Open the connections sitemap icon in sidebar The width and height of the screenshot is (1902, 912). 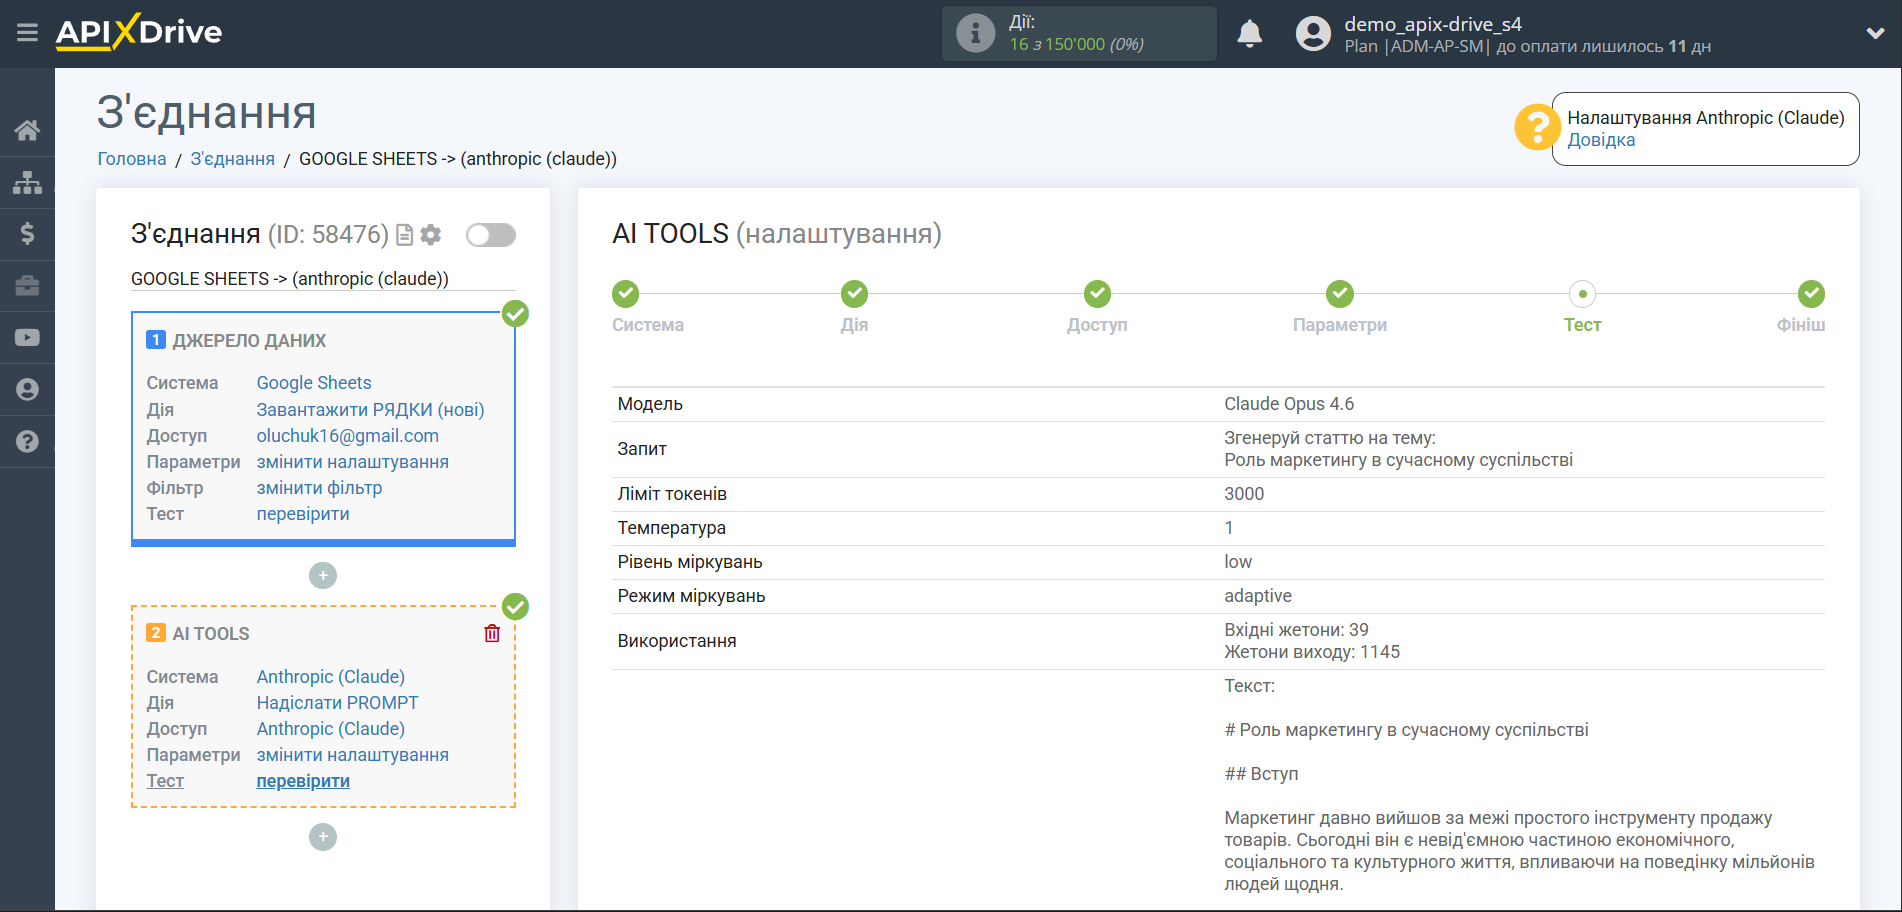(x=27, y=182)
